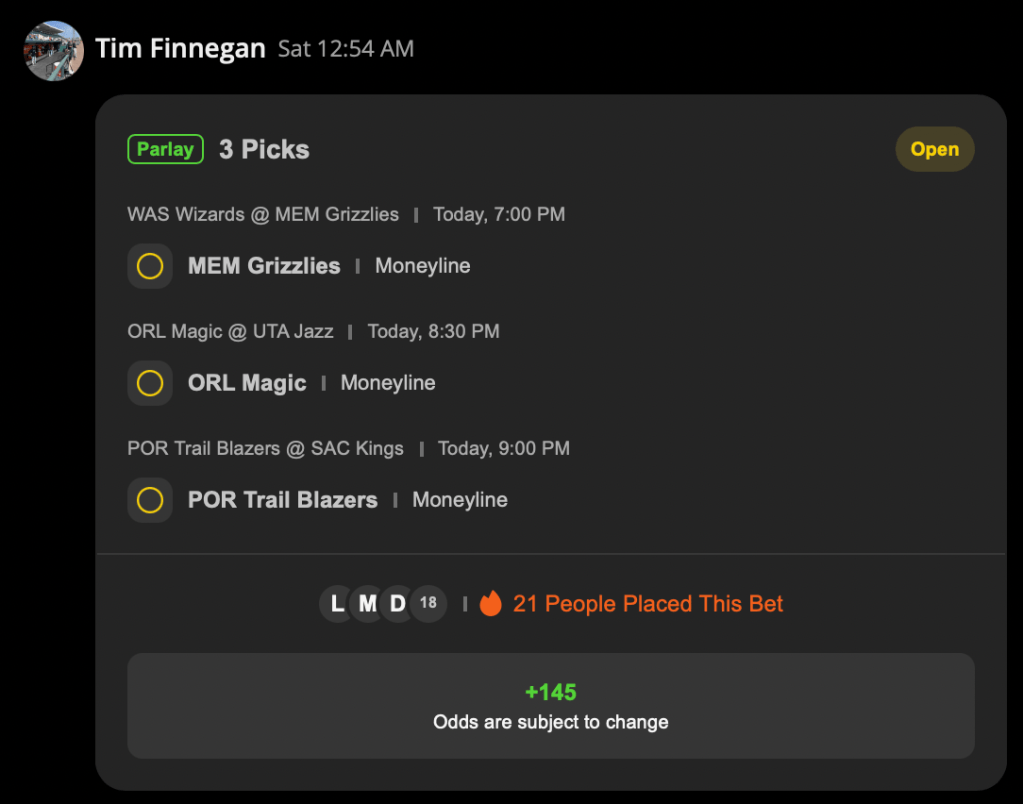Select the green Parlay badge
Image resolution: width=1023 pixels, height=804 pixels.
(165, 149)
